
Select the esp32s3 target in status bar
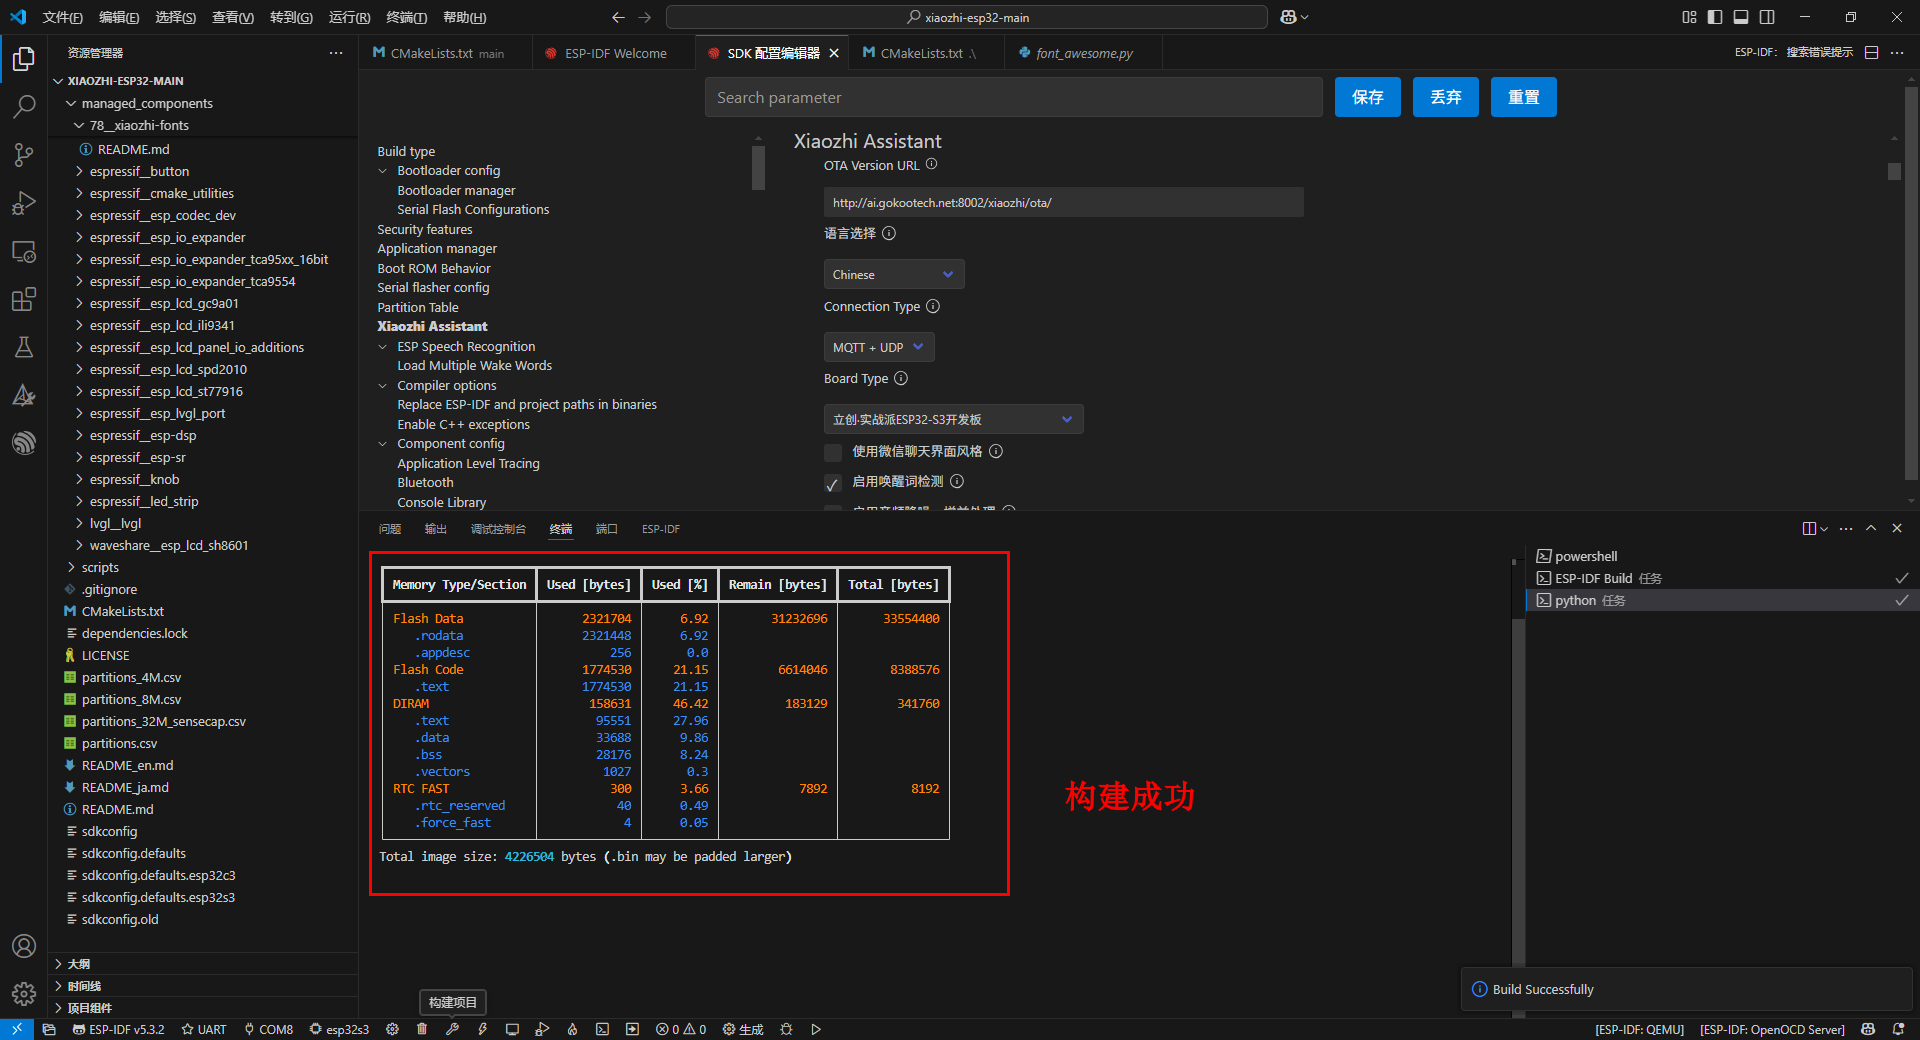[339, 1029]
